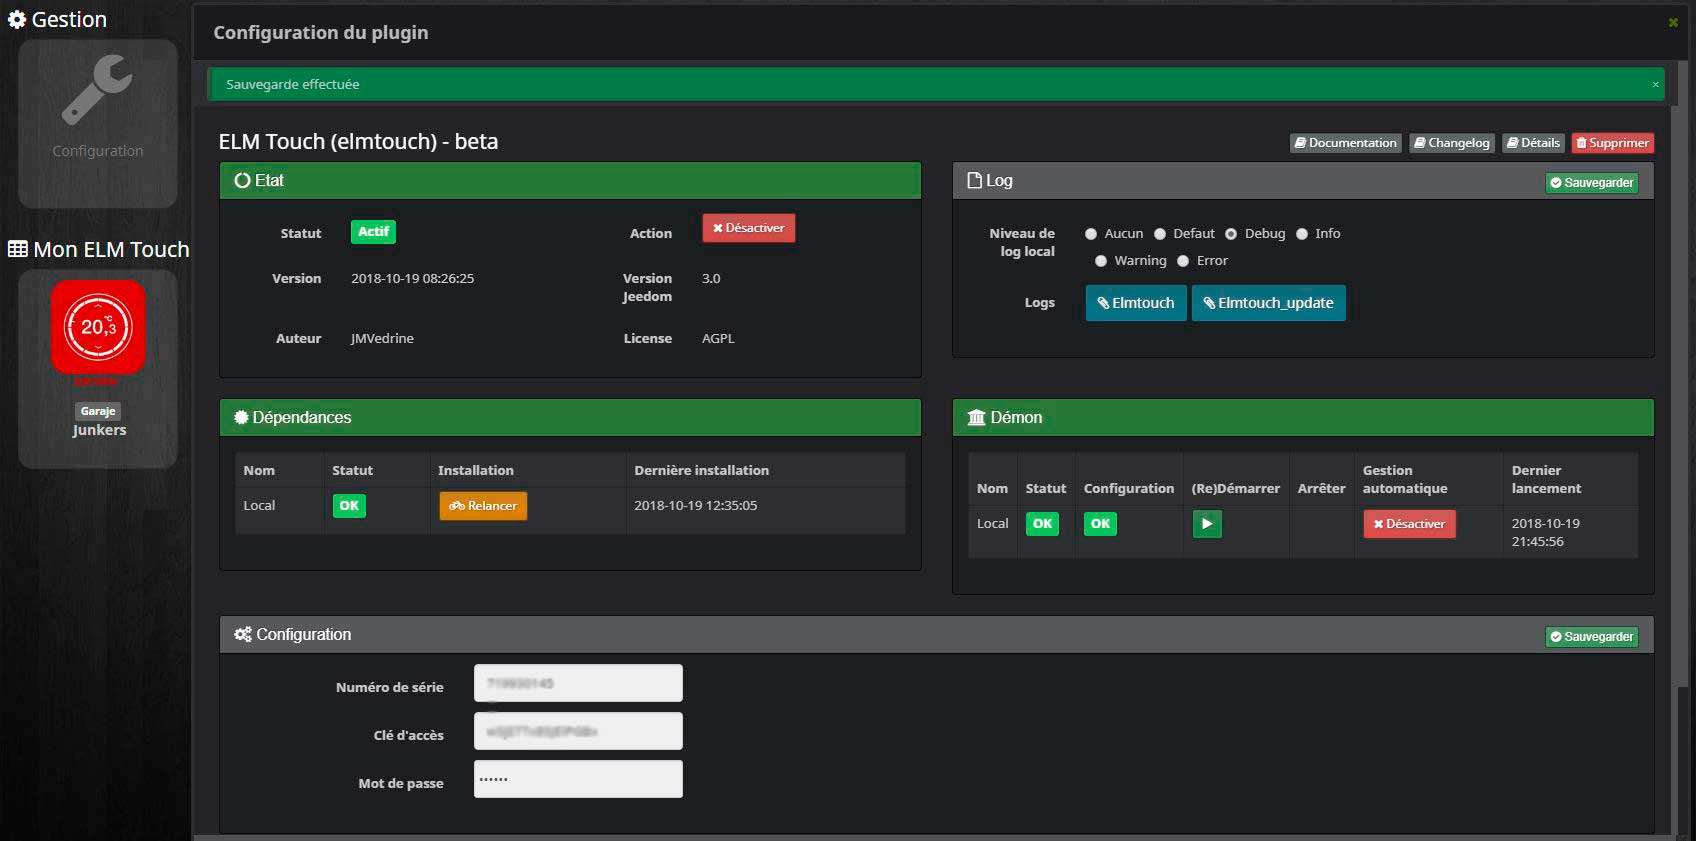1696x841 pixels.
Task: Click Supprimer to delete the plugin
Action: (x=1612, y=143)
